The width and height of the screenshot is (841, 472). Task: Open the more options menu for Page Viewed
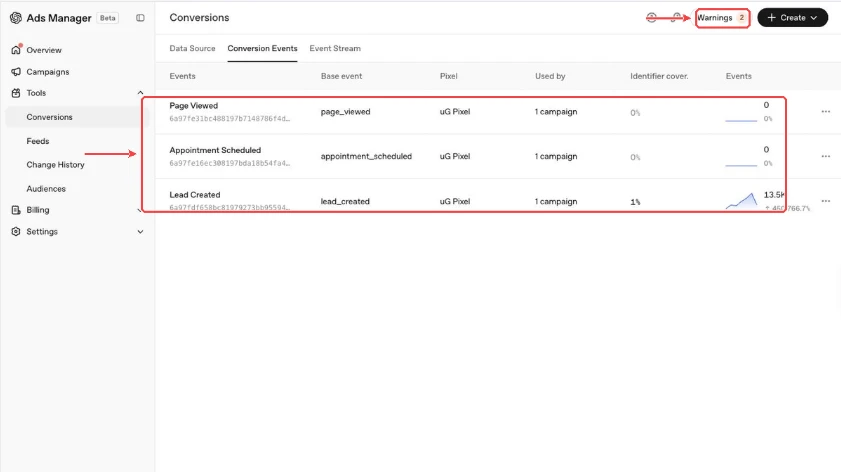[825, 112]
